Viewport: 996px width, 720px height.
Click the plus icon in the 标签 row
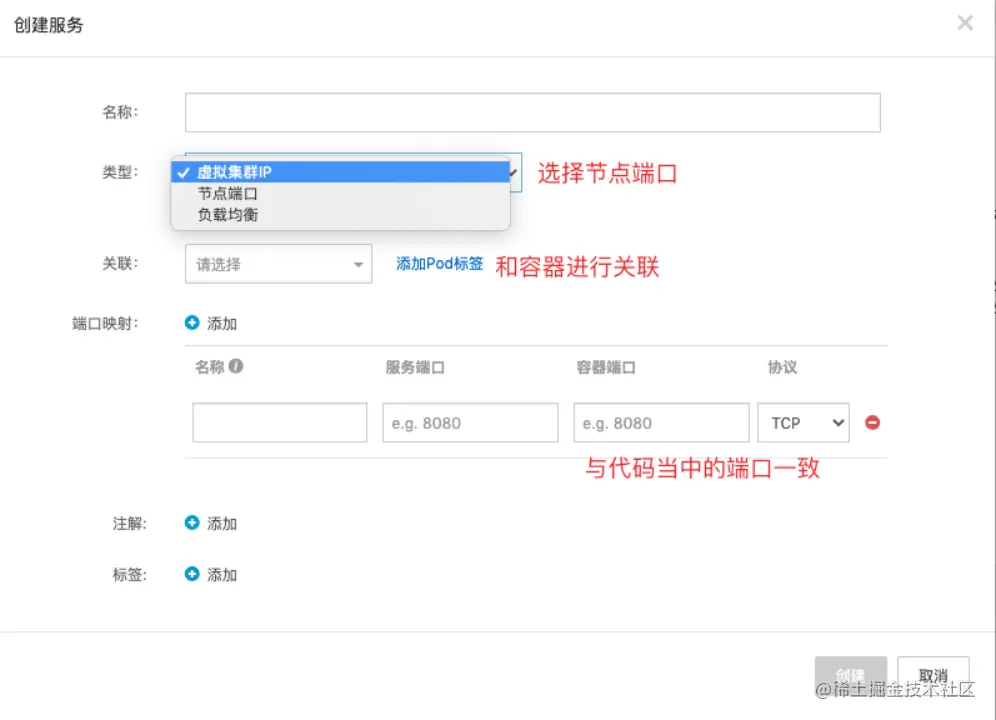coord(192,575)
